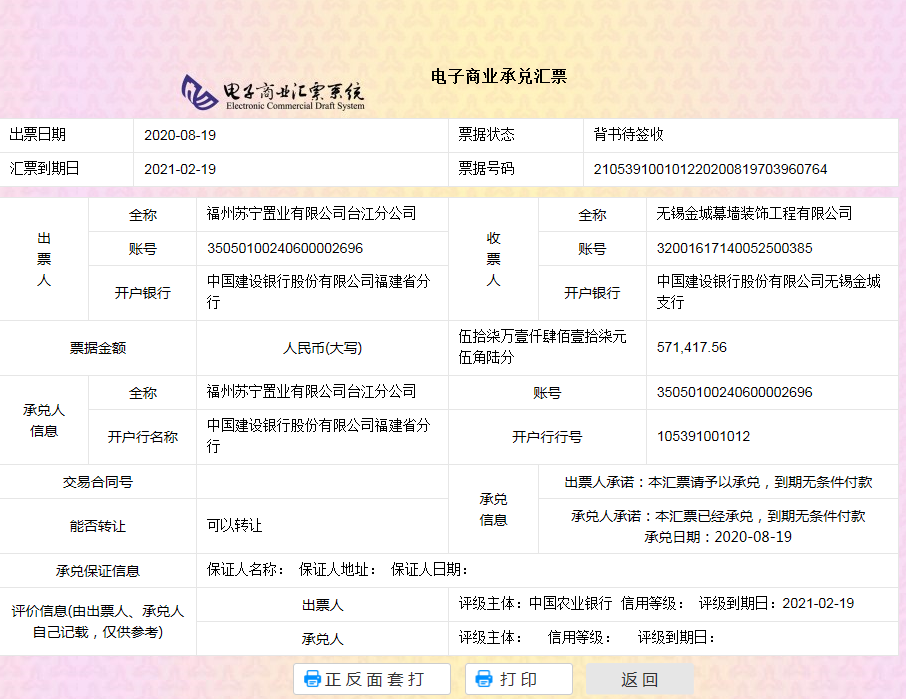Select the 承兑保证信息 label

click(98, 571)
